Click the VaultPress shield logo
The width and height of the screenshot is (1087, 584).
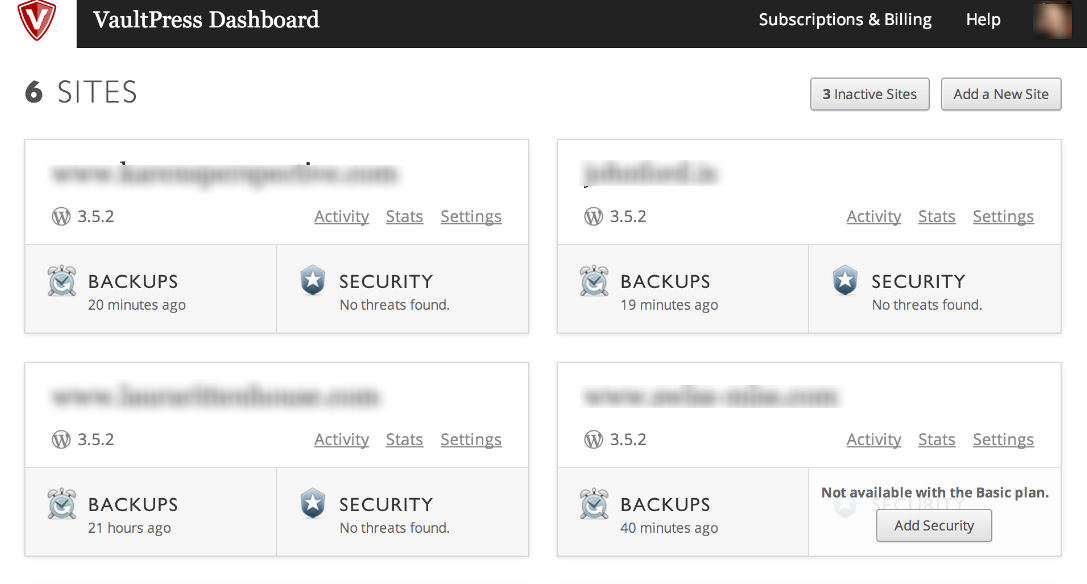click(x=37, y=20)
